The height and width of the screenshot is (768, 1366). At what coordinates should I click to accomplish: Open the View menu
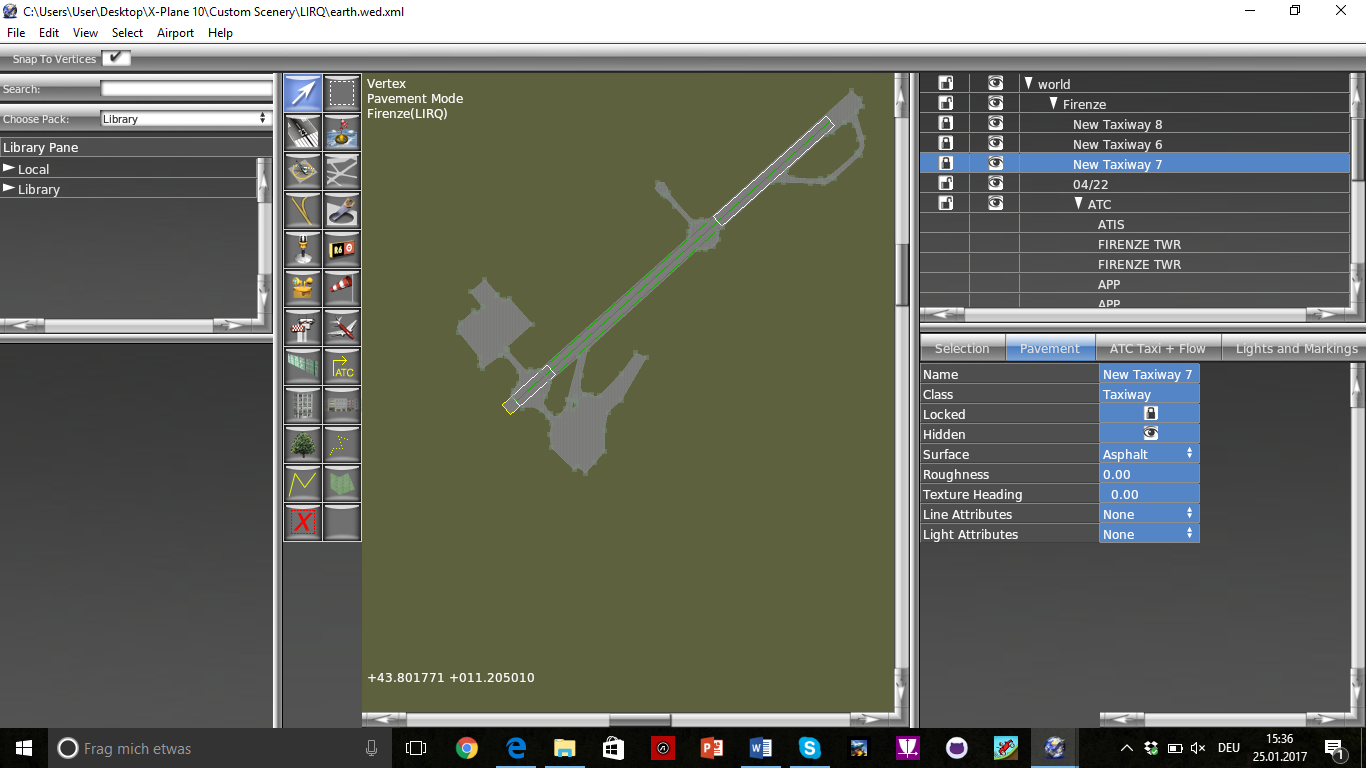[x=86, y=33]
